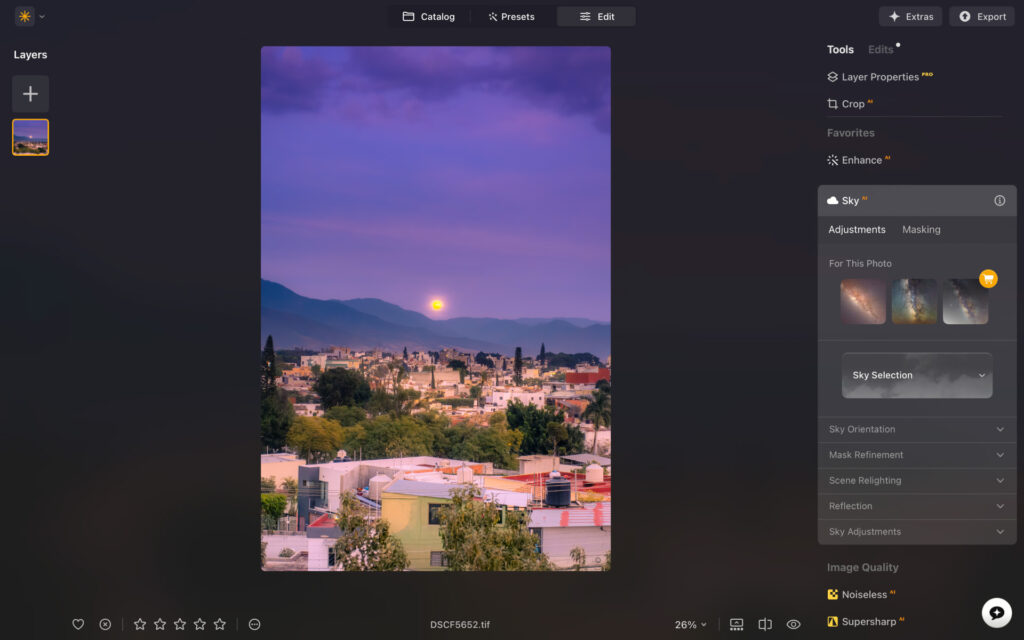The width and height of the screenshot is (1024, 640).
Task: Open the Sky Selection dropdown
Action: pos(916,375)
